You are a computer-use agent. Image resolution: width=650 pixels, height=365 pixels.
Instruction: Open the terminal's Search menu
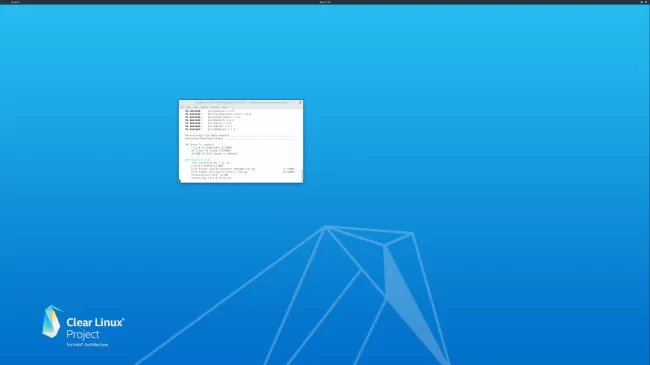pos(204,107)
